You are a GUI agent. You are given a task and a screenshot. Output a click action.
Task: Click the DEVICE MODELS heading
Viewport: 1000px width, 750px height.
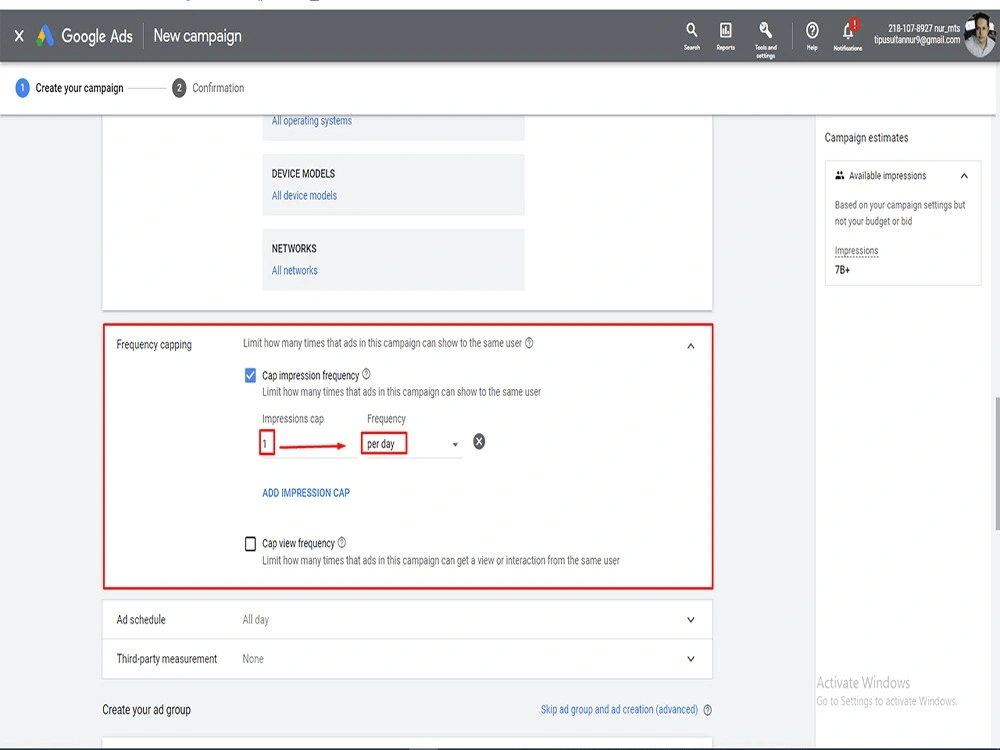(303, 173)
